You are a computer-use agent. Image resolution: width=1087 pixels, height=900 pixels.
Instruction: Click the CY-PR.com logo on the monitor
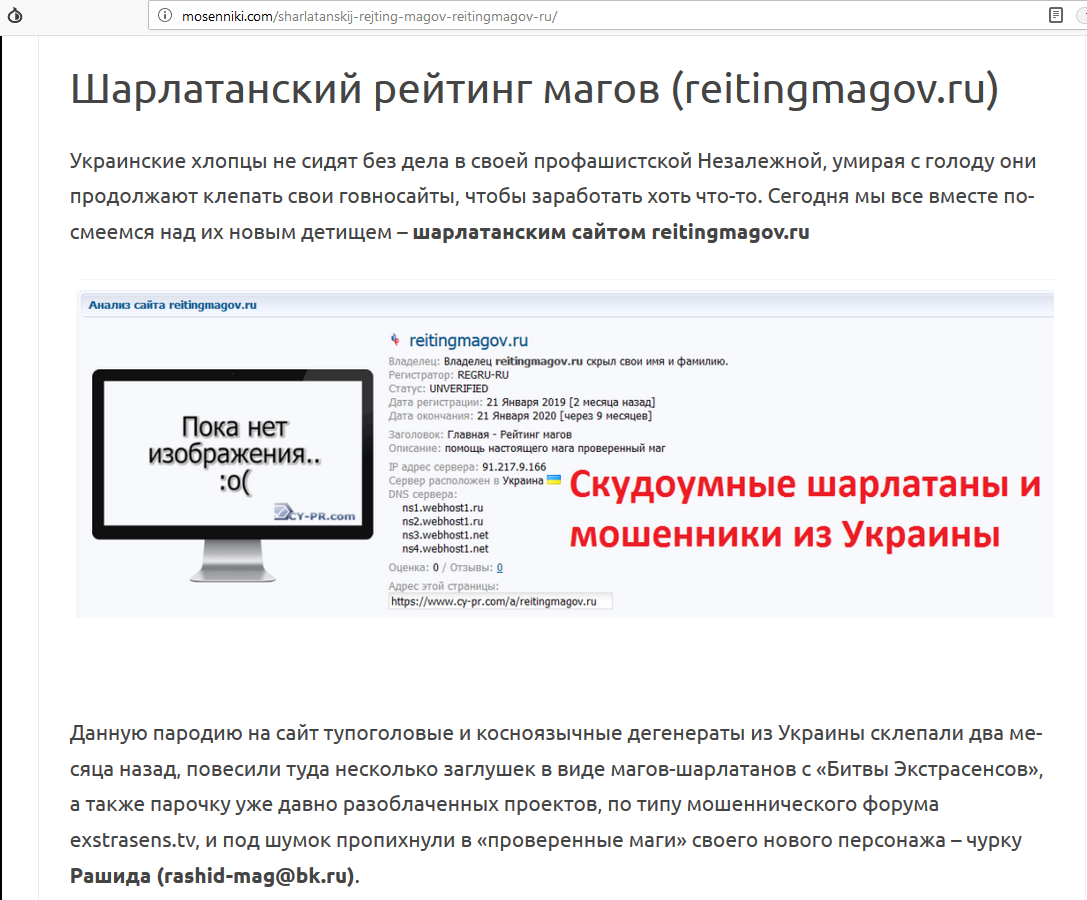click(x=316, y=514)
